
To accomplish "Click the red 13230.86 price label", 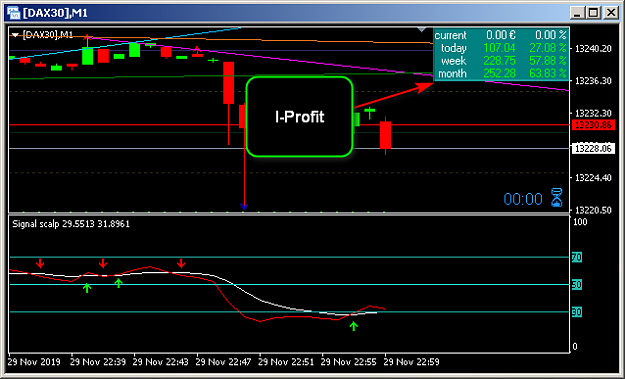I will click(x=593, y=125).
